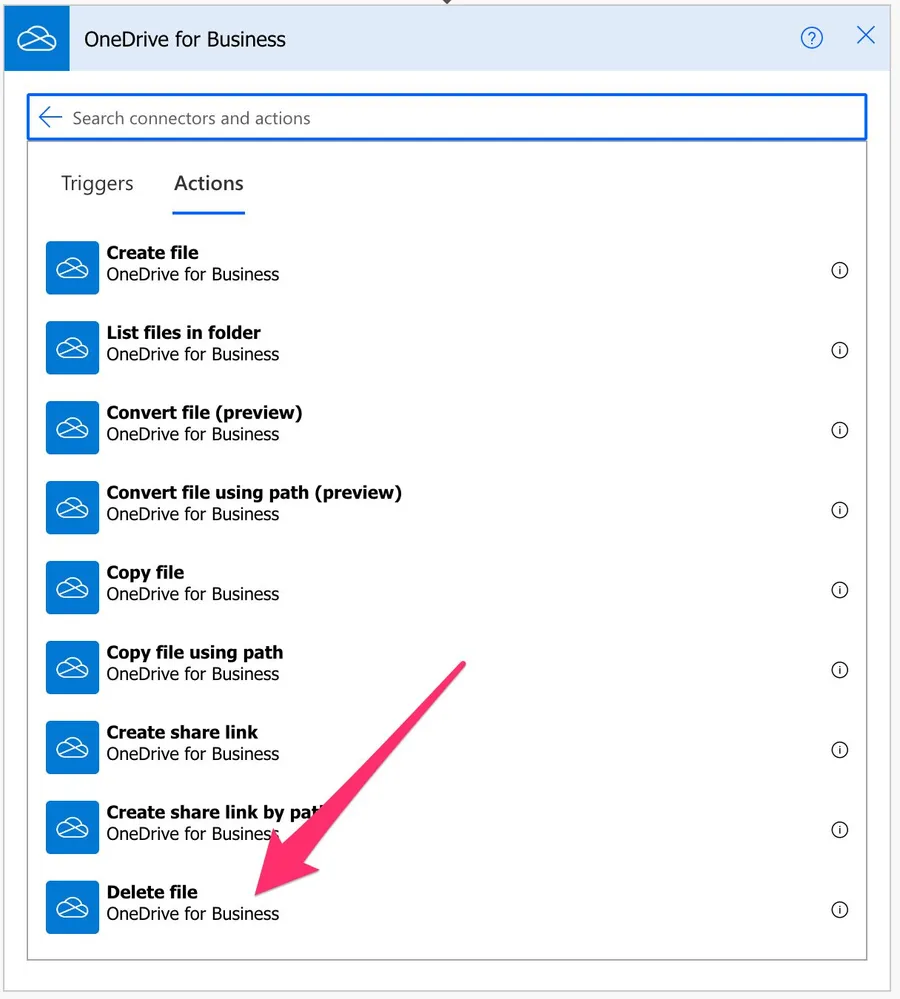Show info for Delete file action
900x999 pixels.
pos(840,910)
